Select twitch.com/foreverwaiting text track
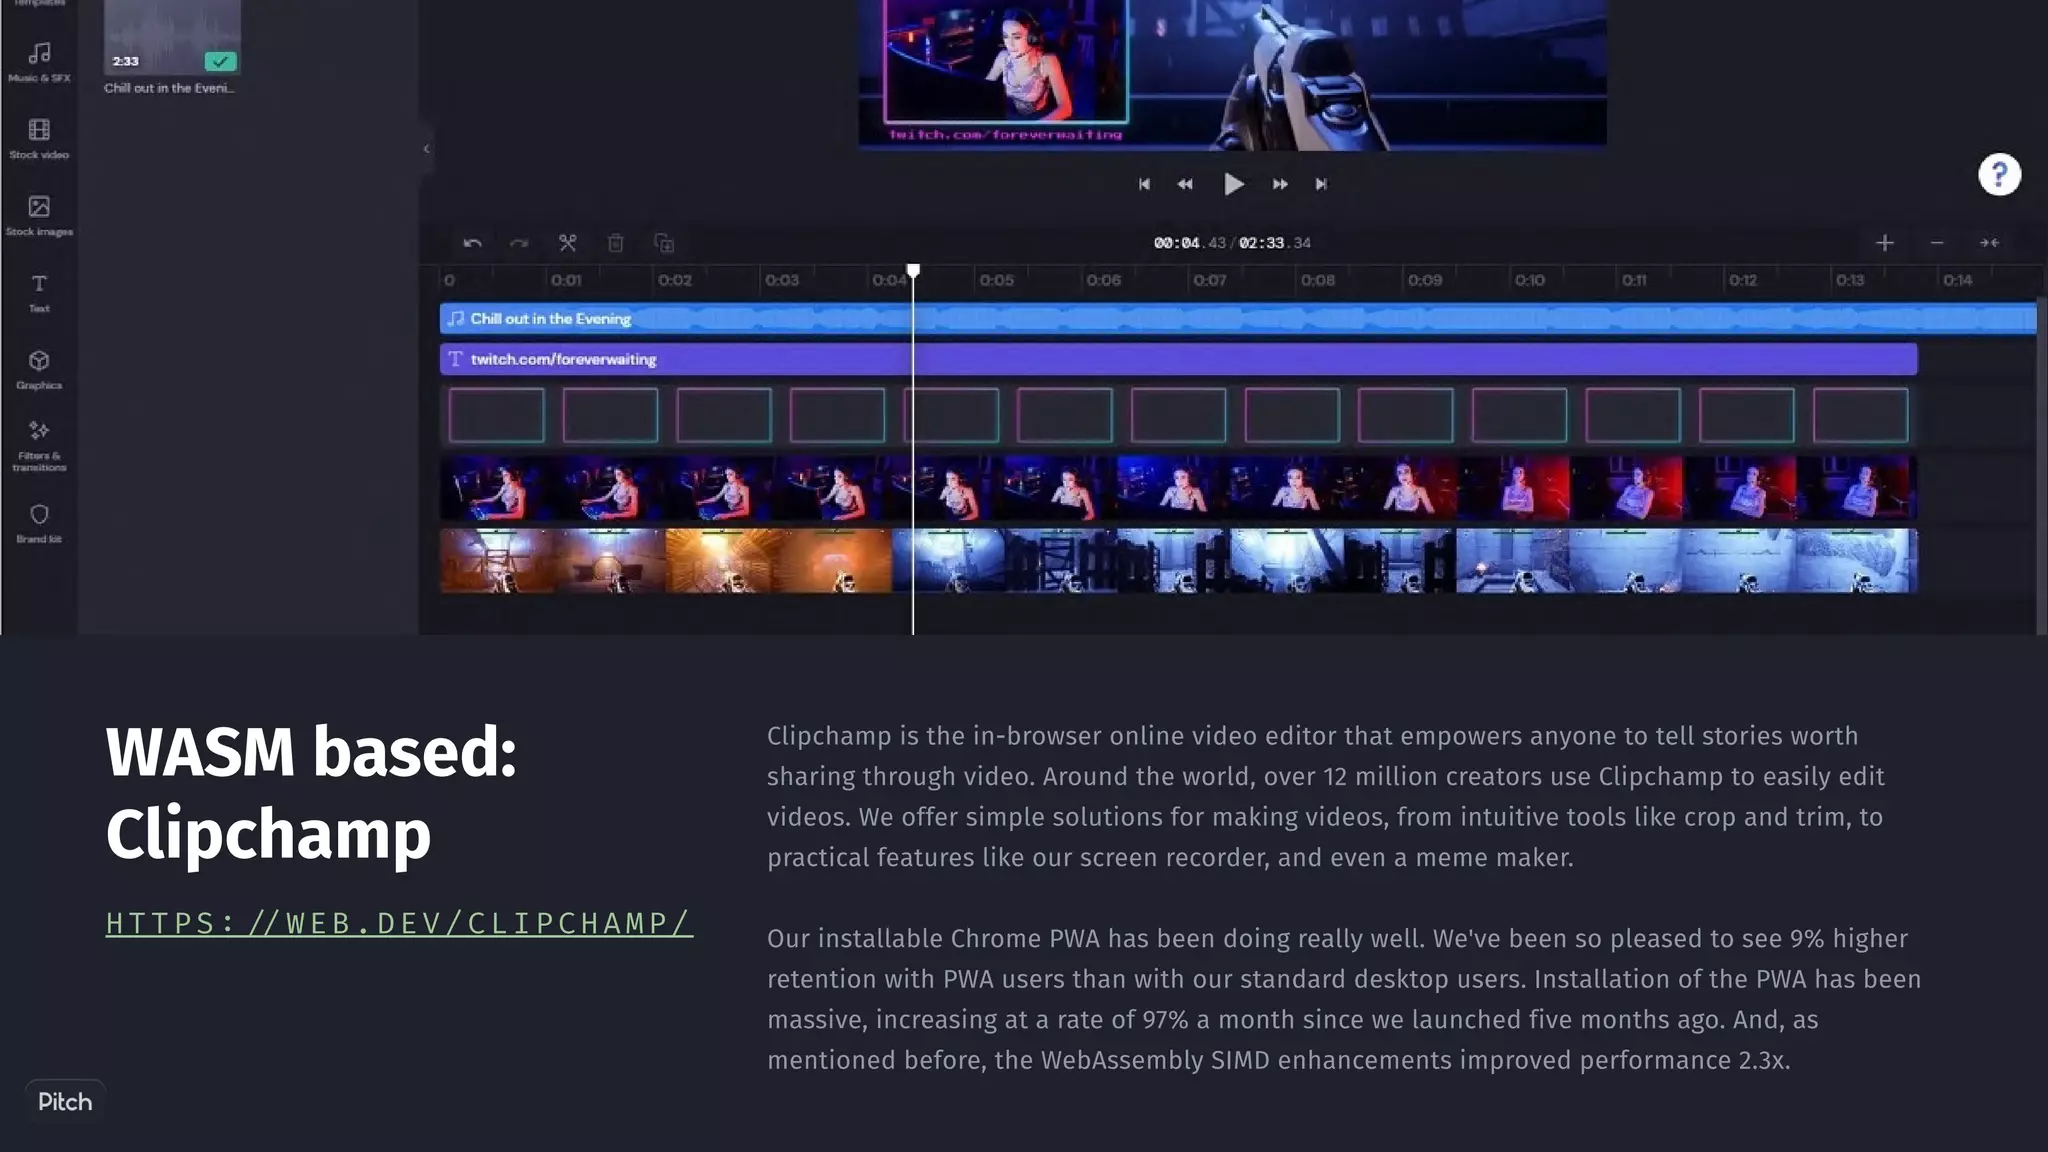This screenshot has height=1152, width=2048. click(x=1179, y=359)
